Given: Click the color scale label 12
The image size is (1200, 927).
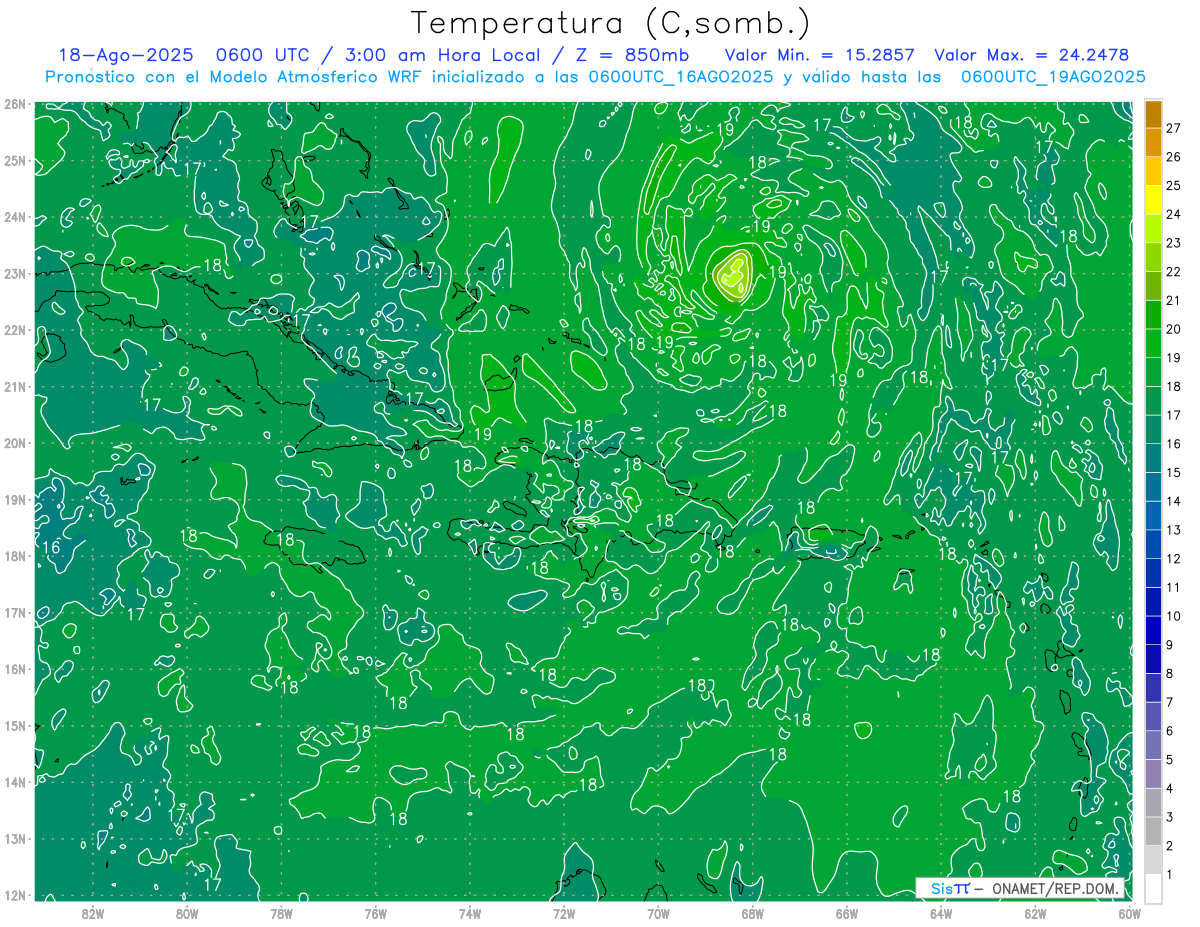Looking at the screenshot, I should click(x=1173, y=558).
